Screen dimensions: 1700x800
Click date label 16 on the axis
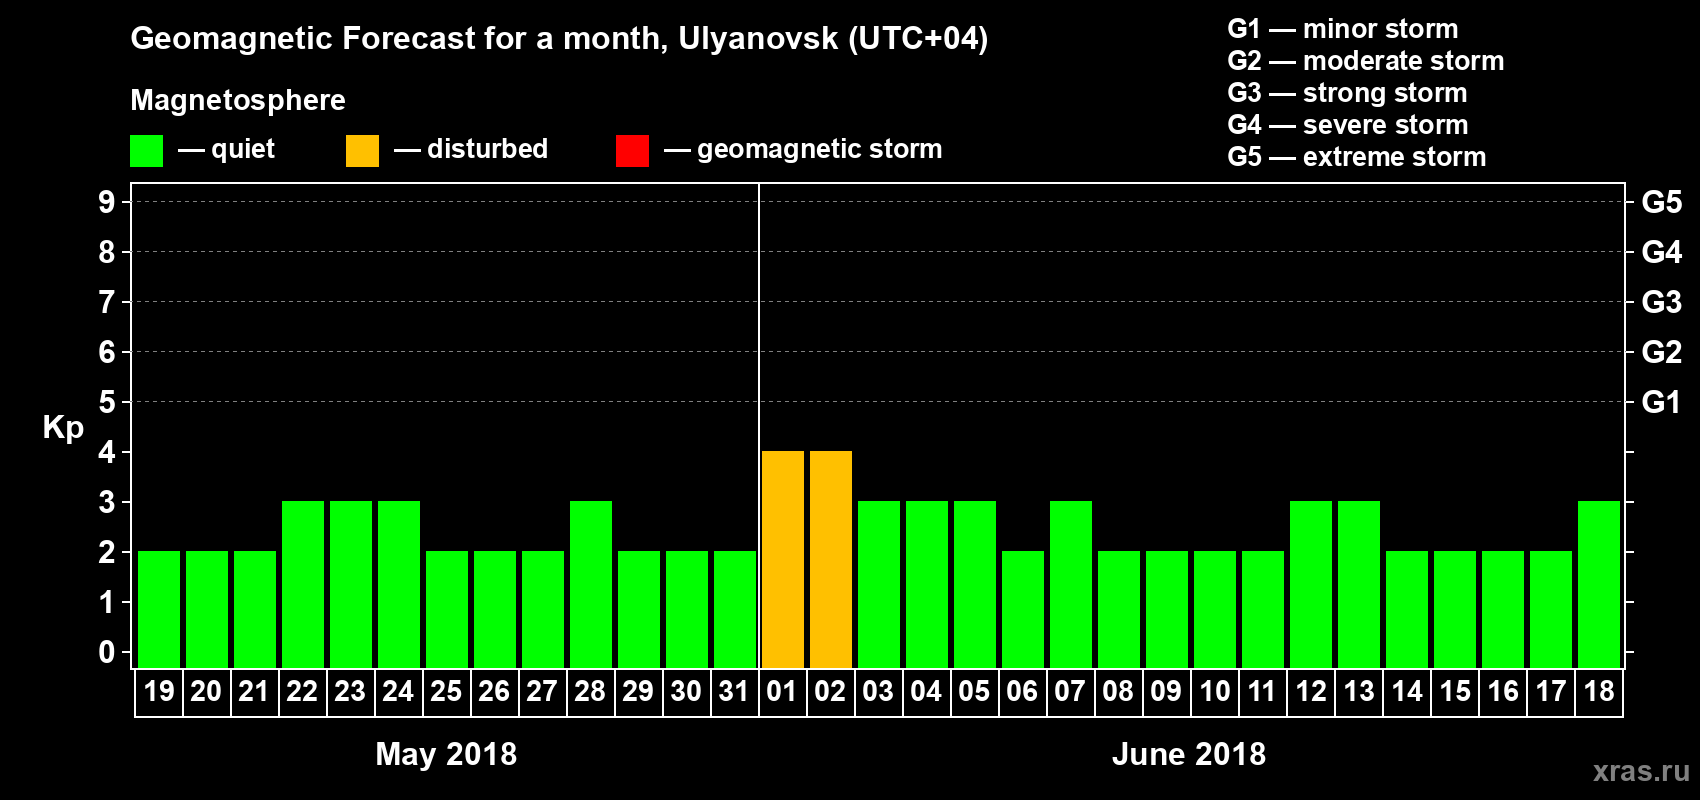1503,691
